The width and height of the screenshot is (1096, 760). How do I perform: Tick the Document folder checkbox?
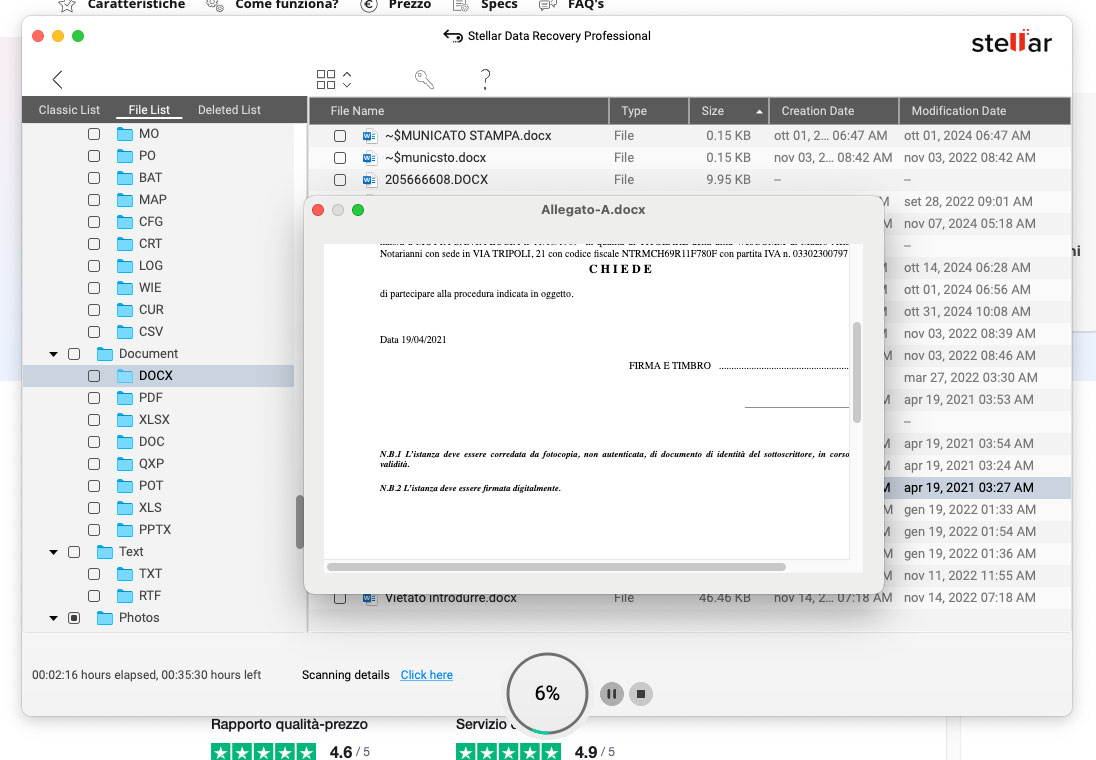73,354
